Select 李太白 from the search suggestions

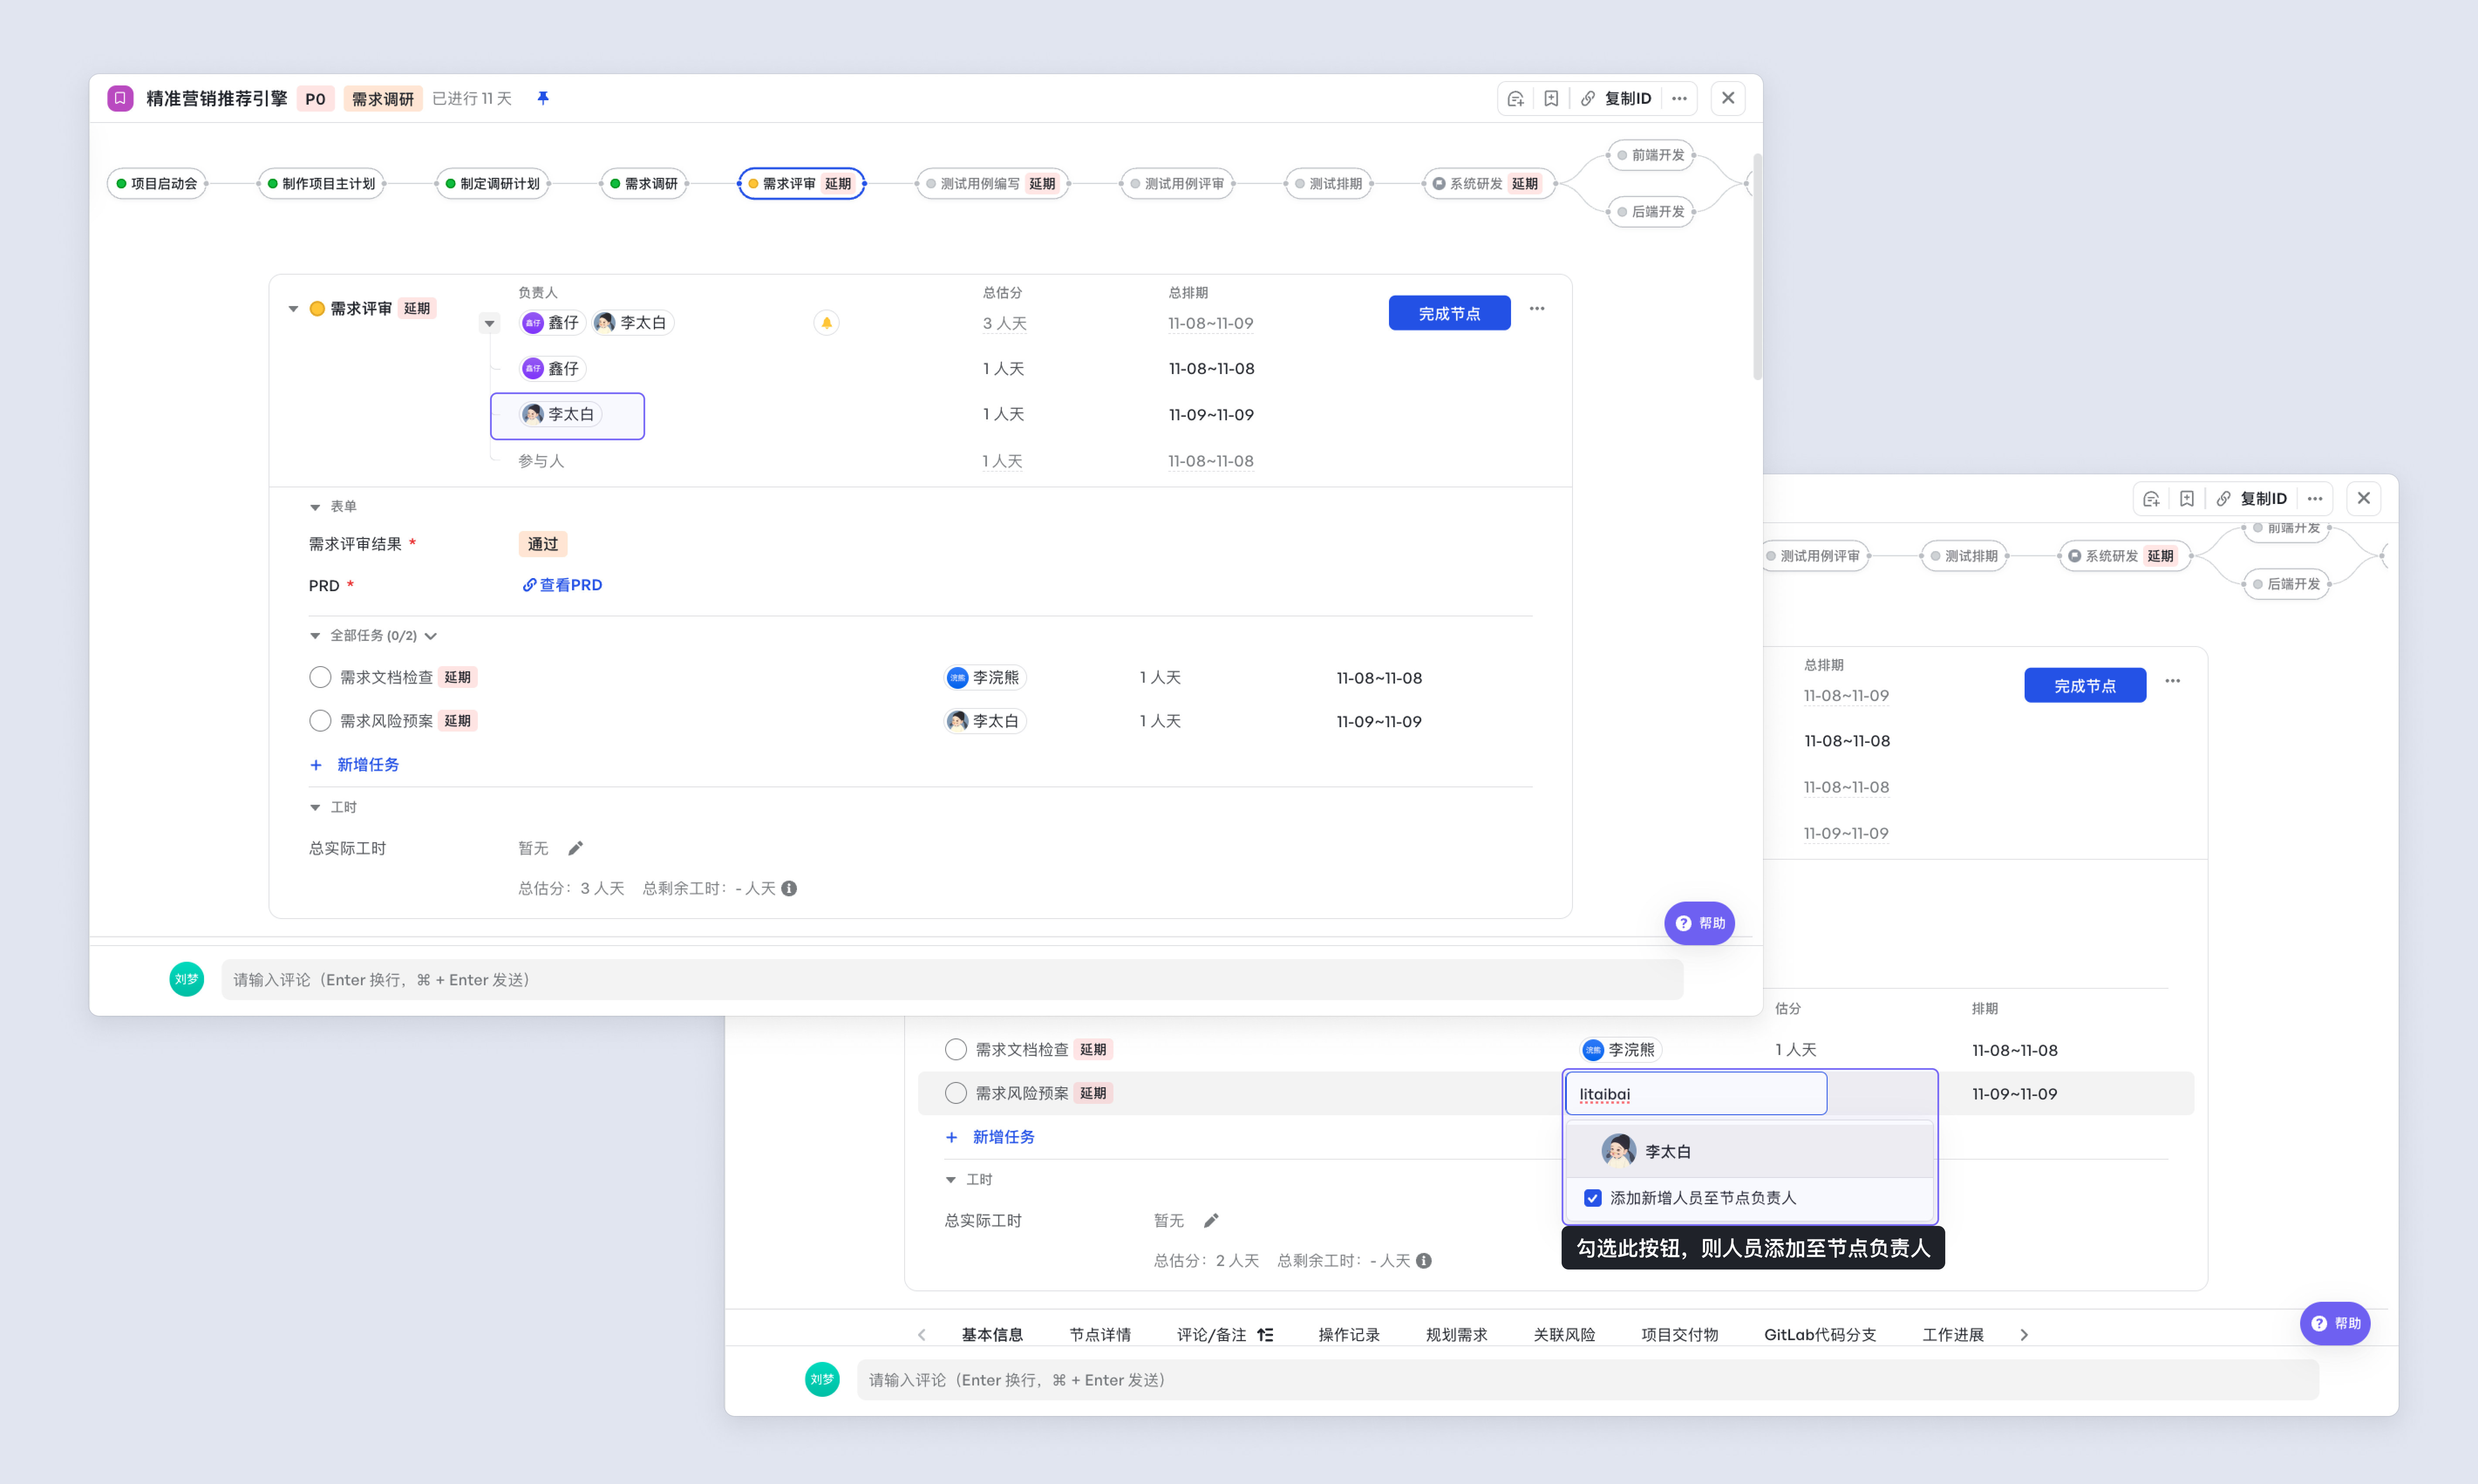[1750, 1151]
